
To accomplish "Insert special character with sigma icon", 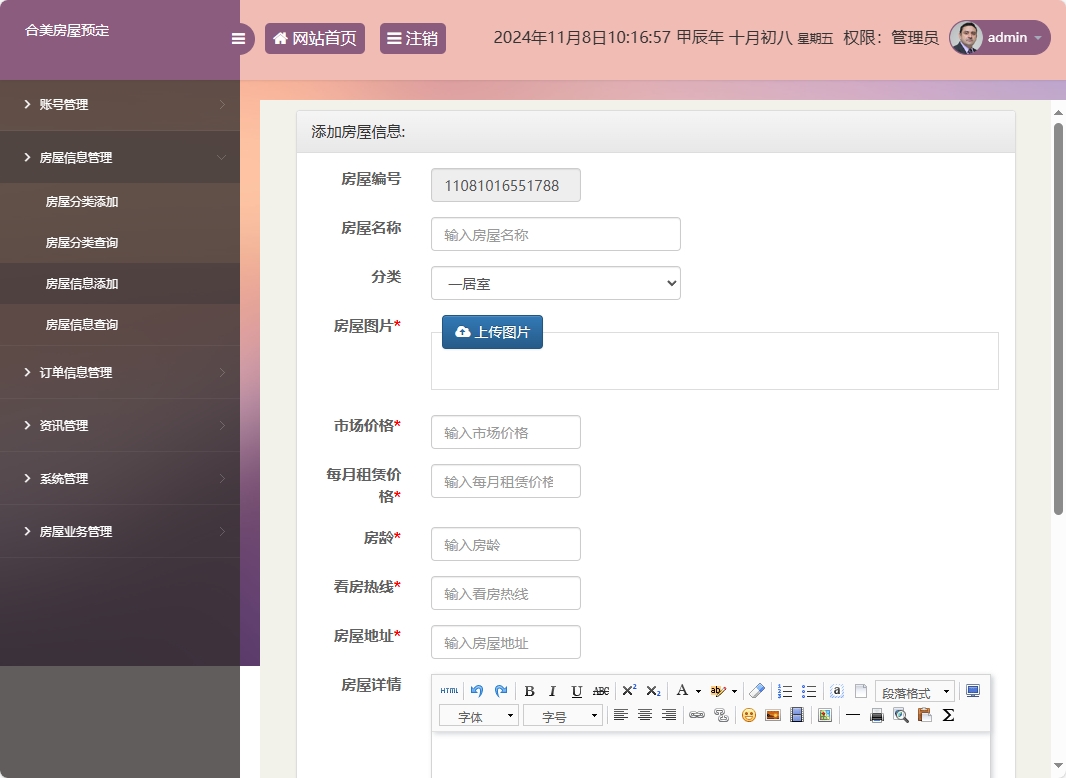I will (948, 715).
